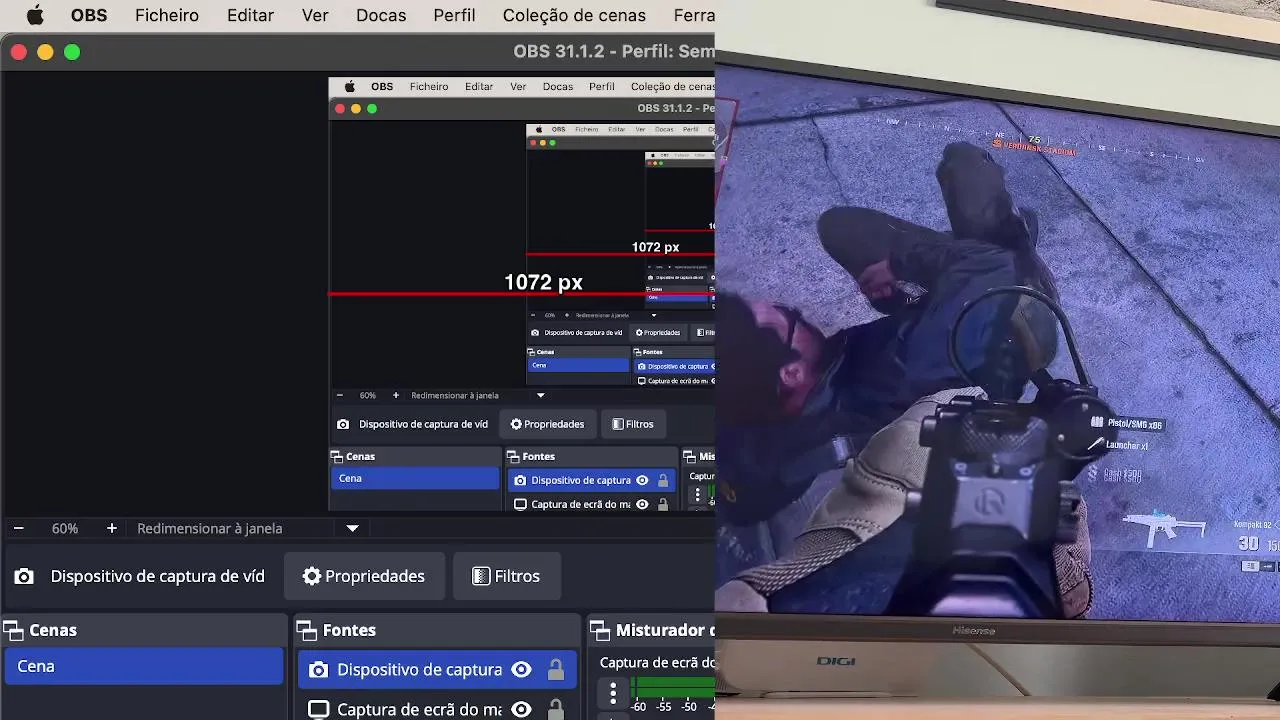
Task: Open the Perfil menu in the top menu bar
Action: pyautogui.click(x=454, y=15)
